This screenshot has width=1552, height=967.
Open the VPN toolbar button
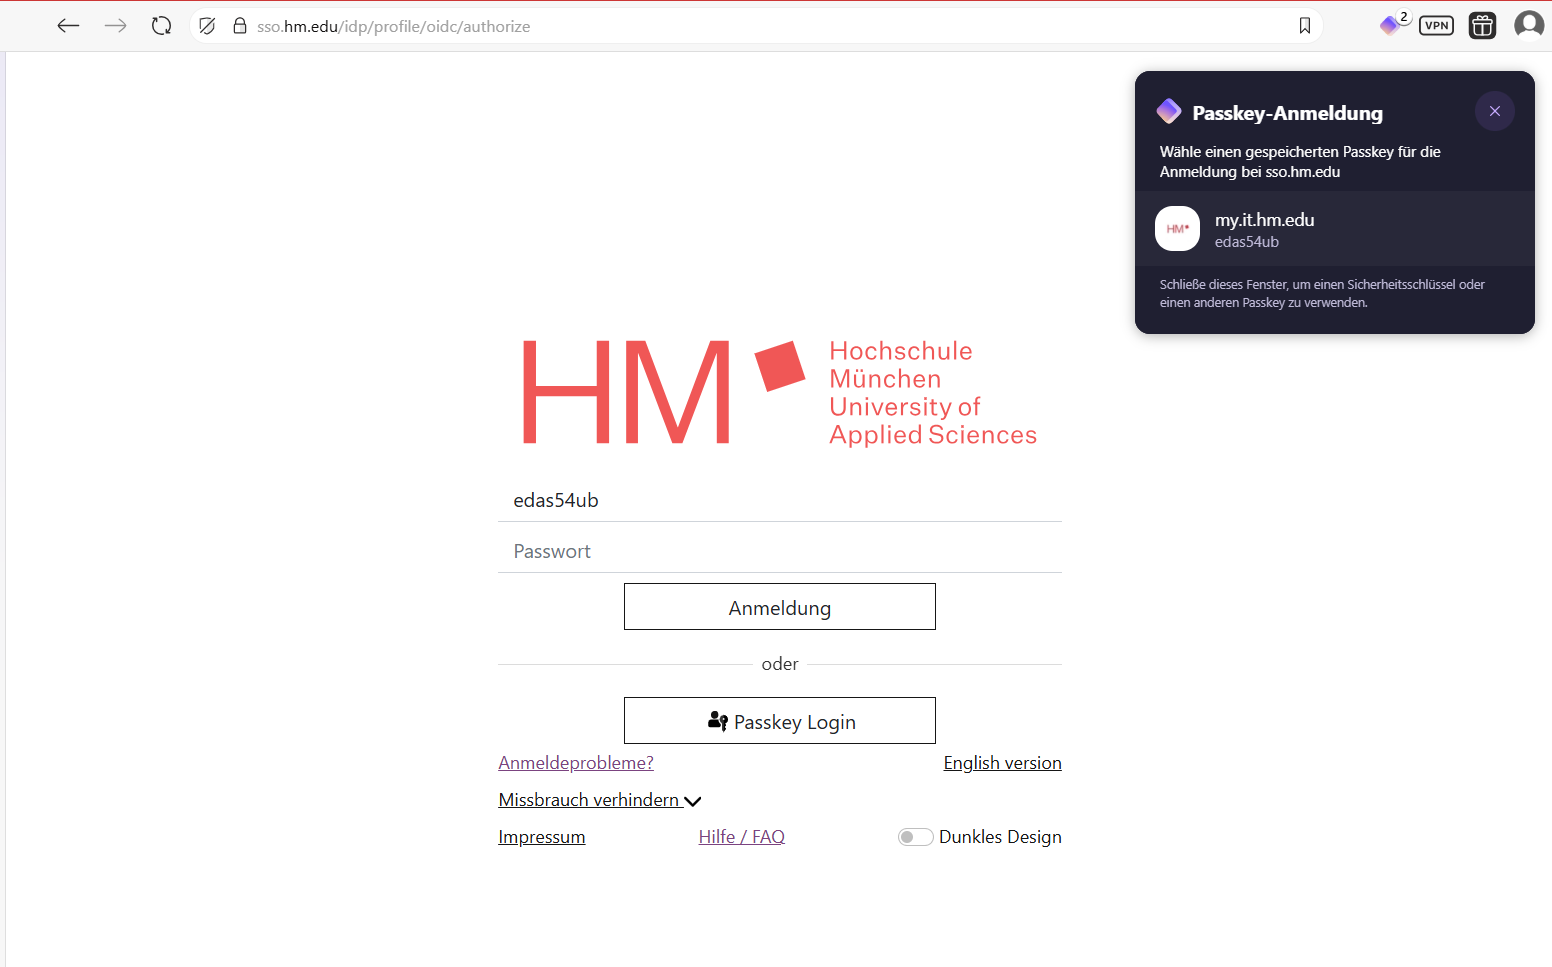tap(1436, 26)
